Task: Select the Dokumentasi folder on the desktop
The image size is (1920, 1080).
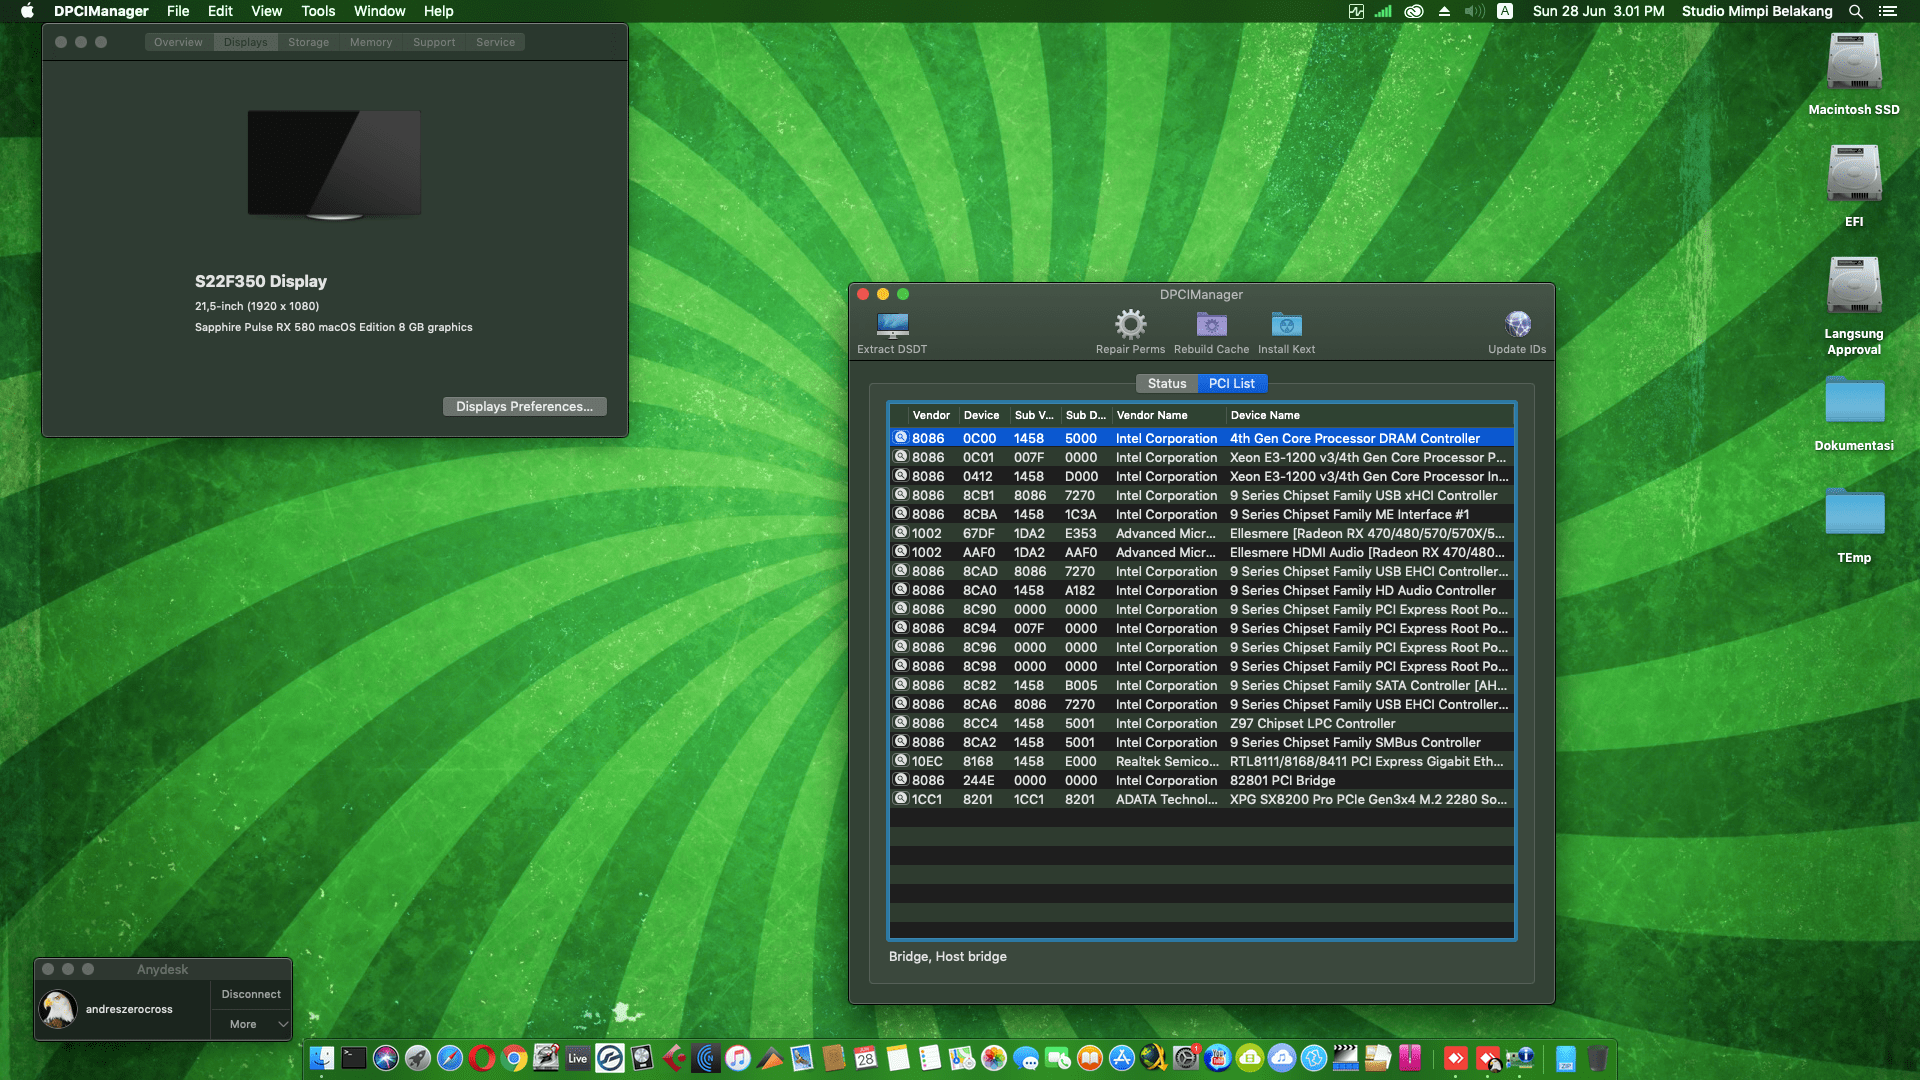Action: click(1854, 400)
